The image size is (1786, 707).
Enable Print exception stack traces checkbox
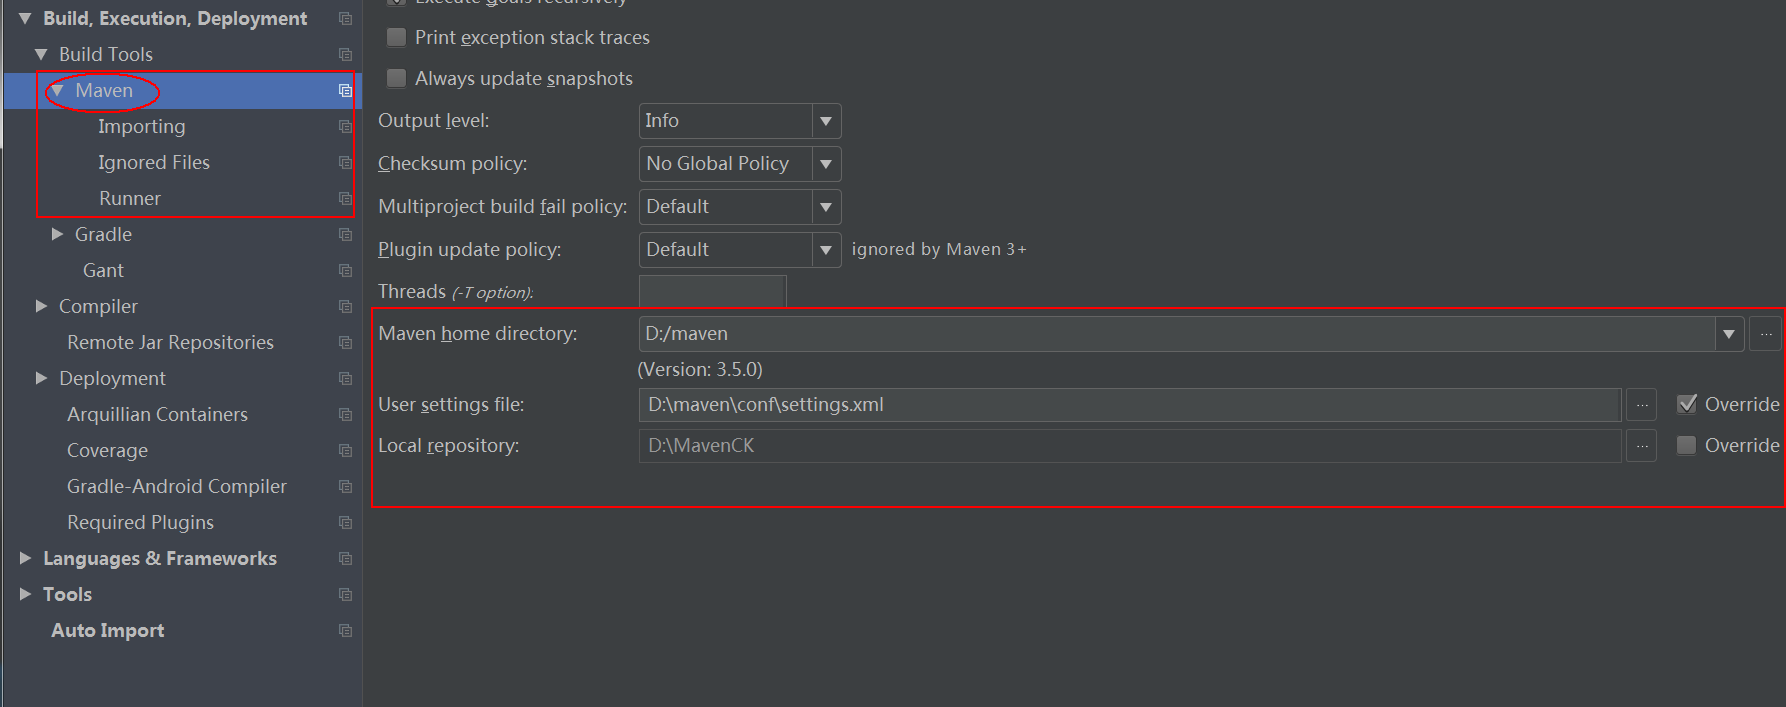[x=396, y=37]
